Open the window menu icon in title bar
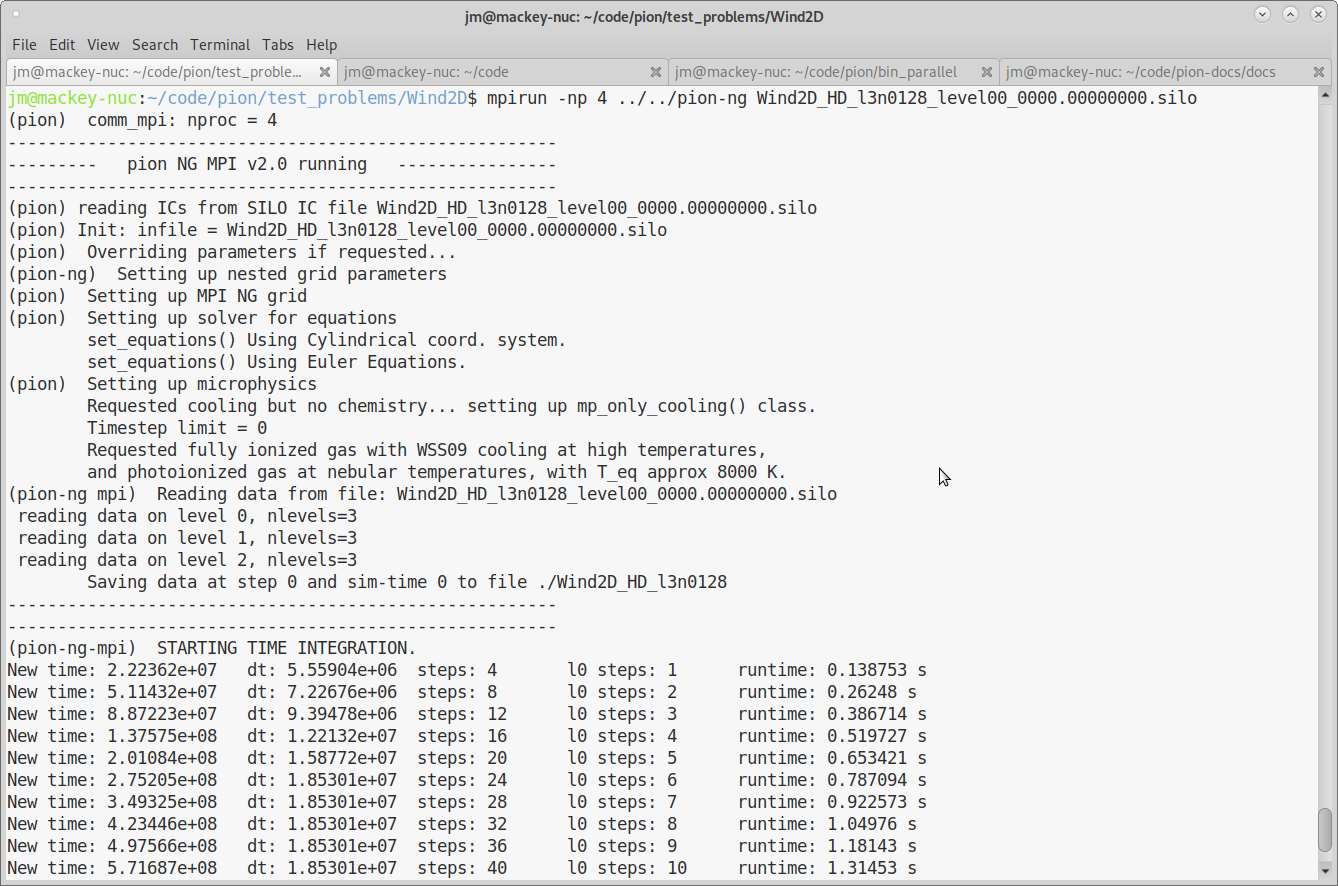The height and width of the screenshot is (886, 1338). [16, 15]
